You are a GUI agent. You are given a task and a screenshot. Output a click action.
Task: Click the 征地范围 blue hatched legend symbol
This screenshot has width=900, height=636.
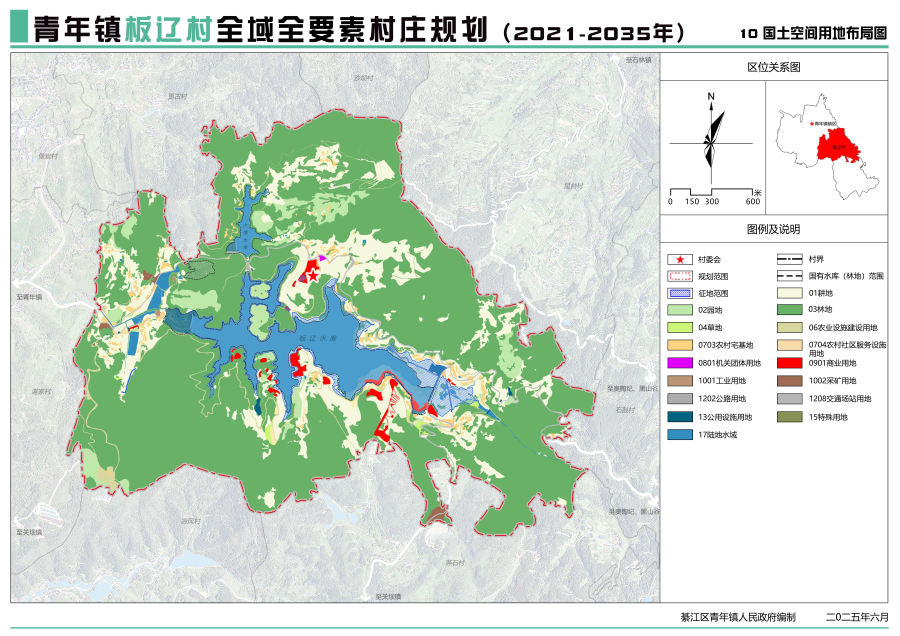click(x=680, y=294)
